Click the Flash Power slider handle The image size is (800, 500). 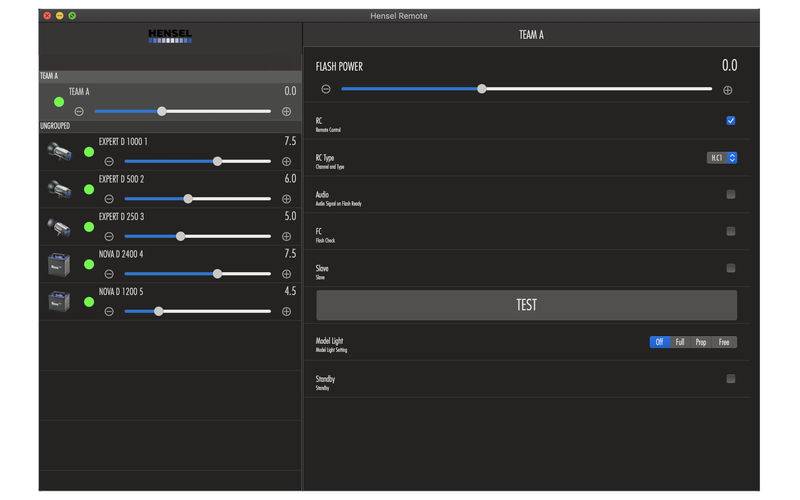pos(482,89)
